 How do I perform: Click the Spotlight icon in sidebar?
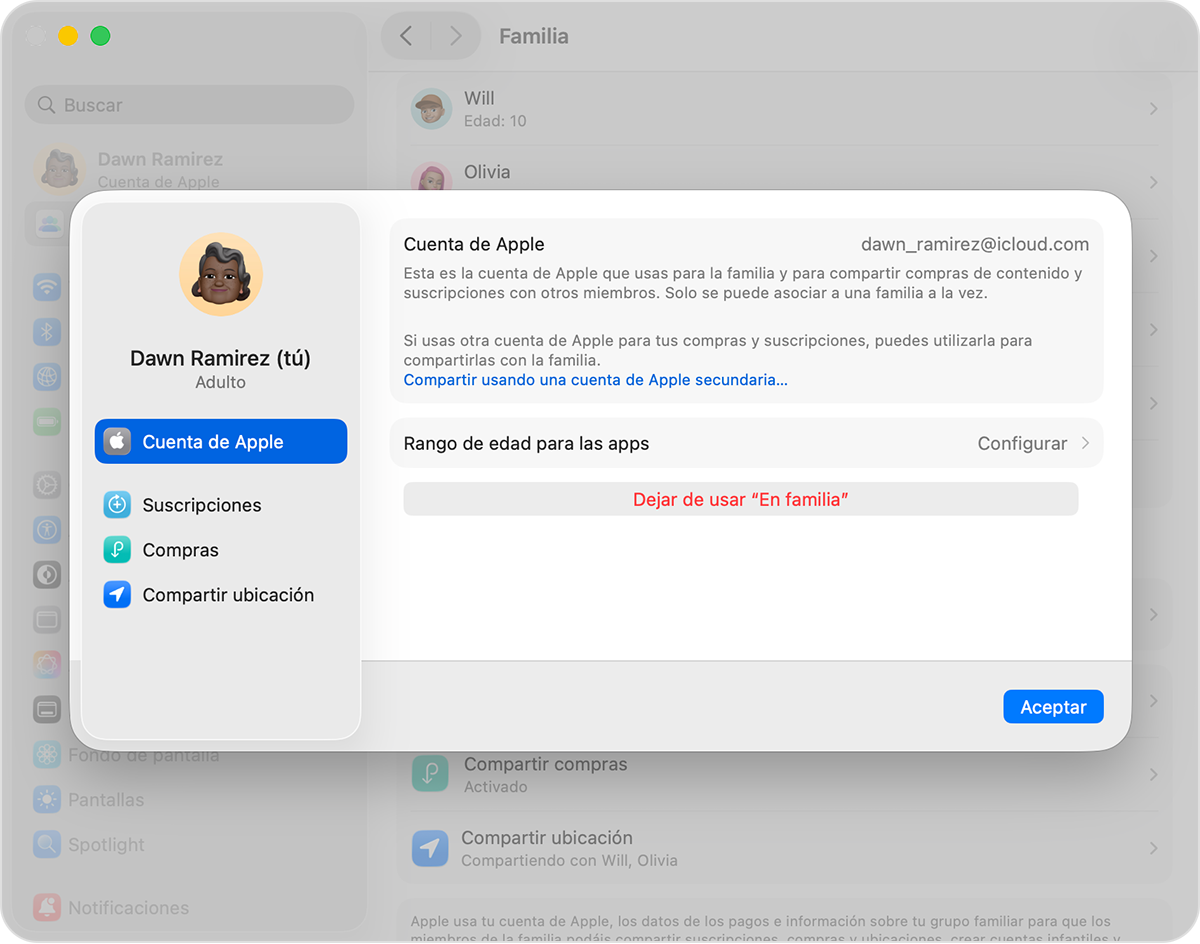(47, 845)
